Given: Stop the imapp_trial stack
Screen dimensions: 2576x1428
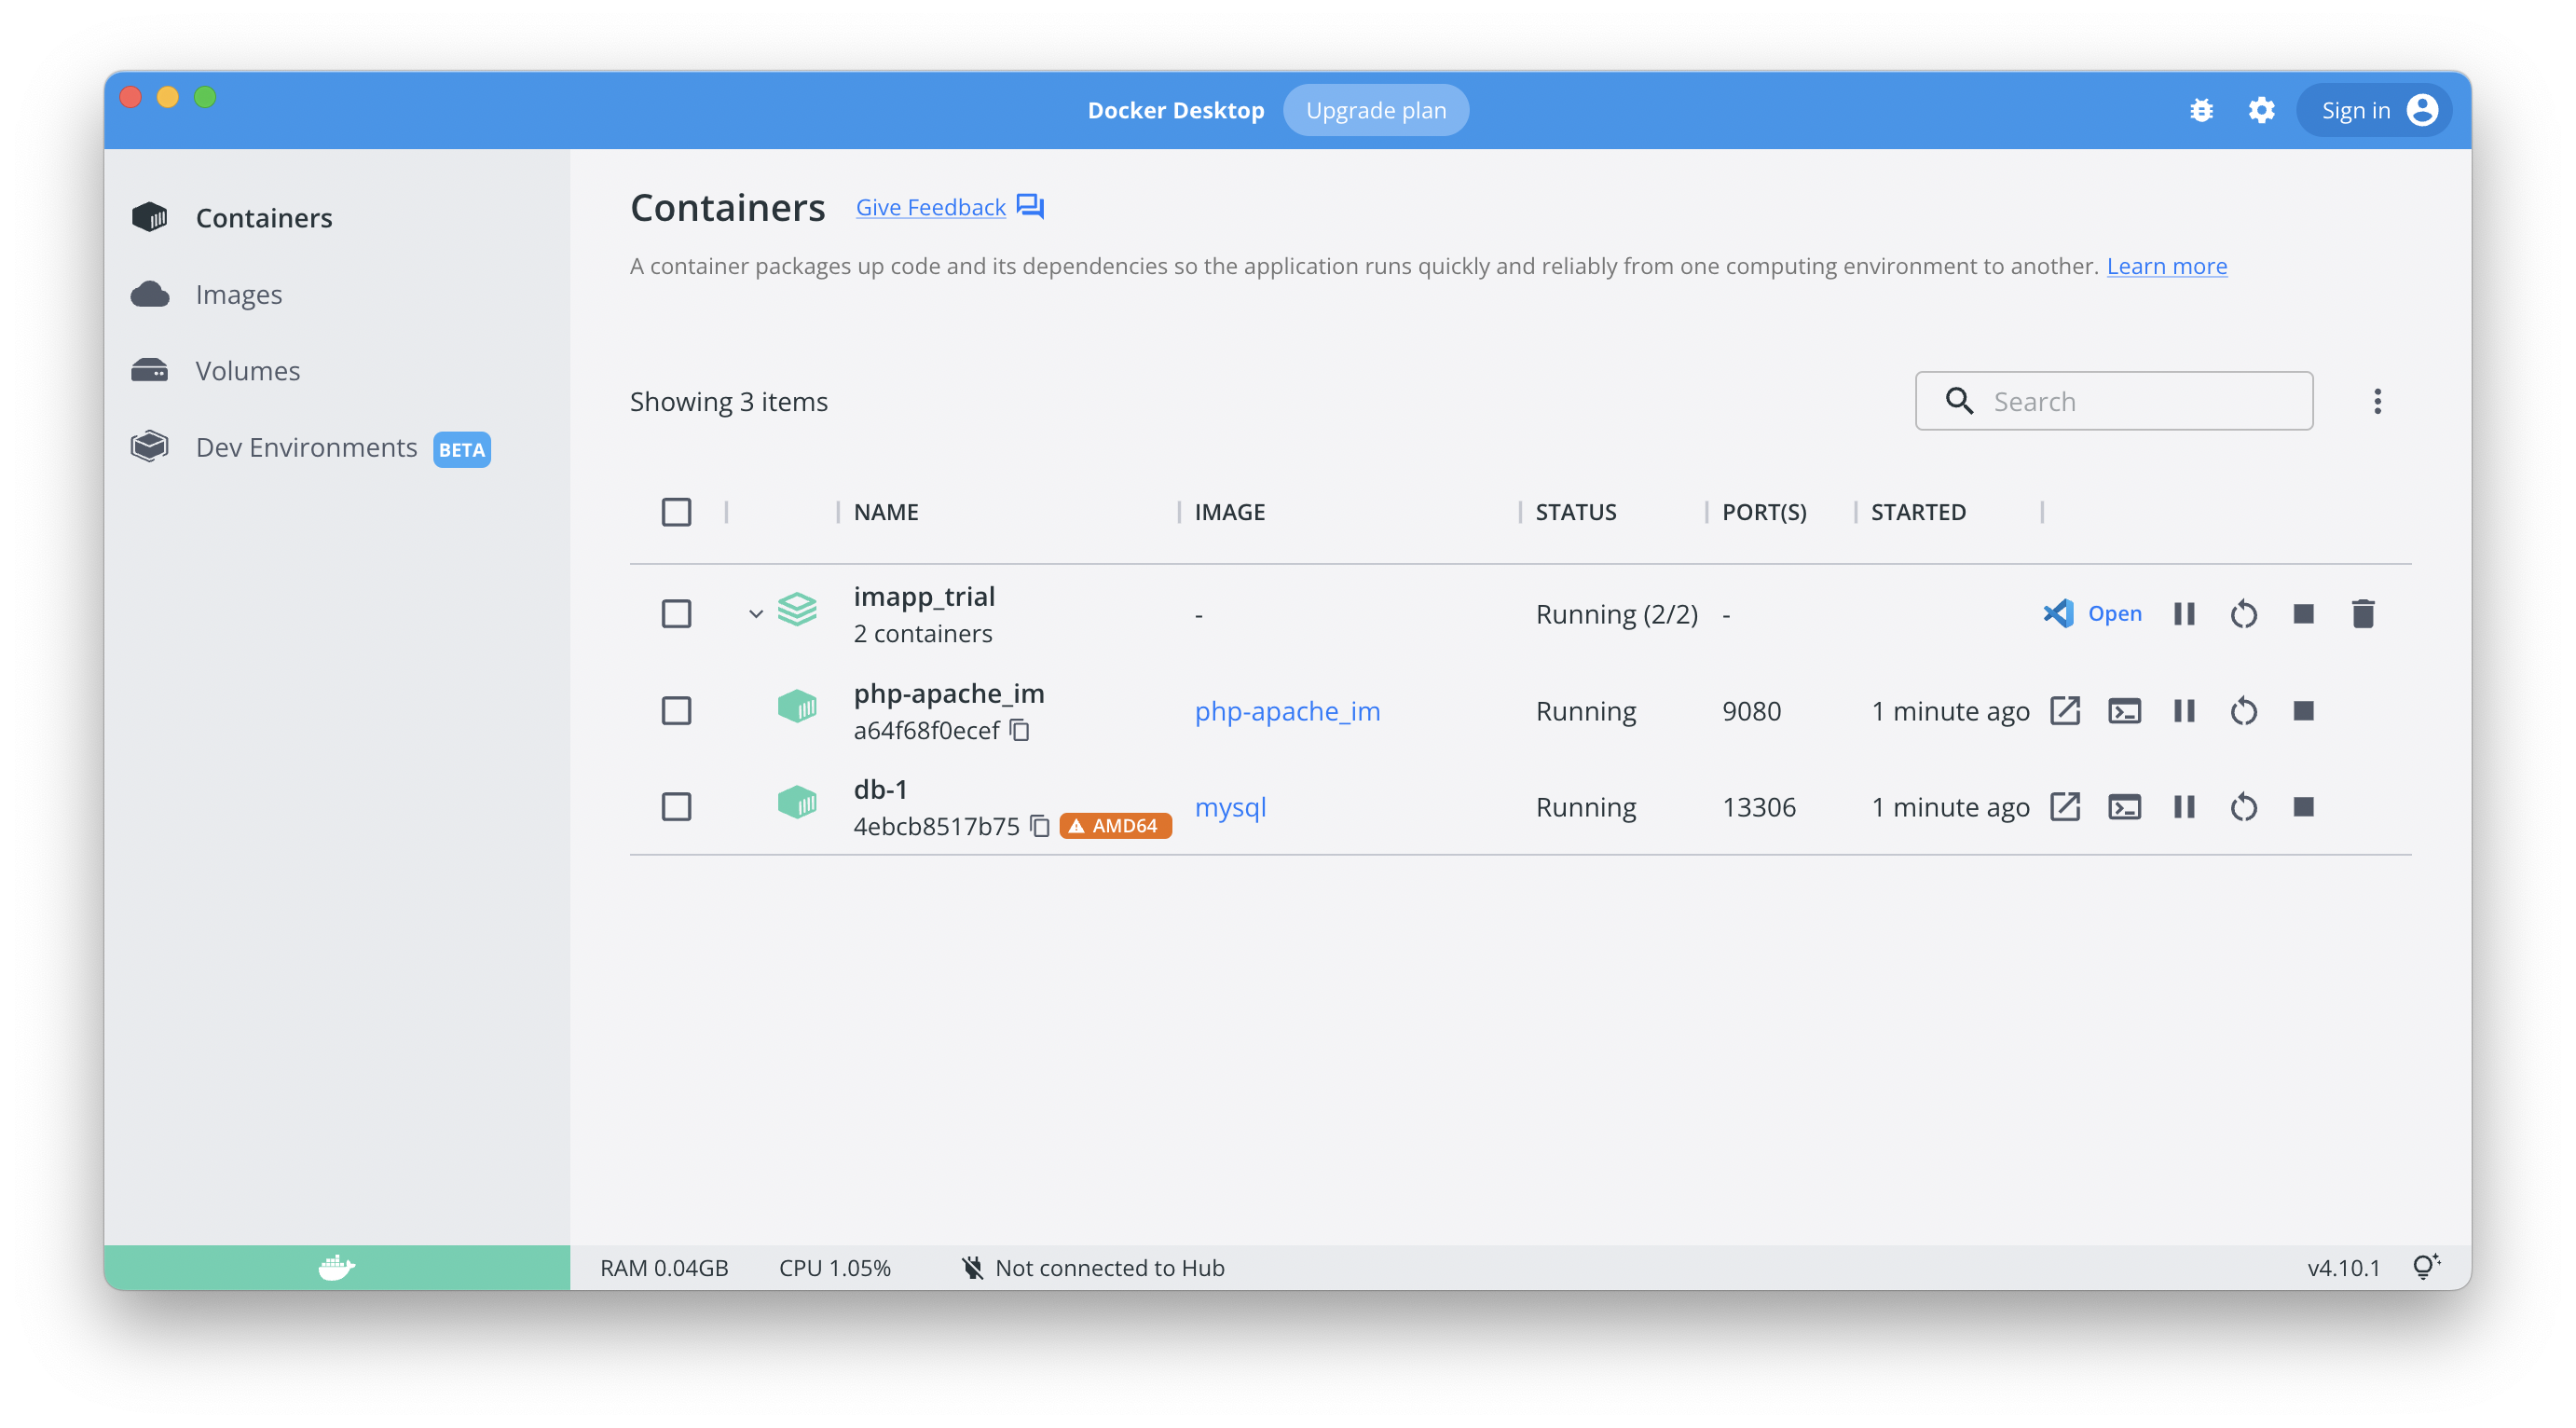Looking at the screenshot, I should pyautogui.click(x=2303, y=613).
